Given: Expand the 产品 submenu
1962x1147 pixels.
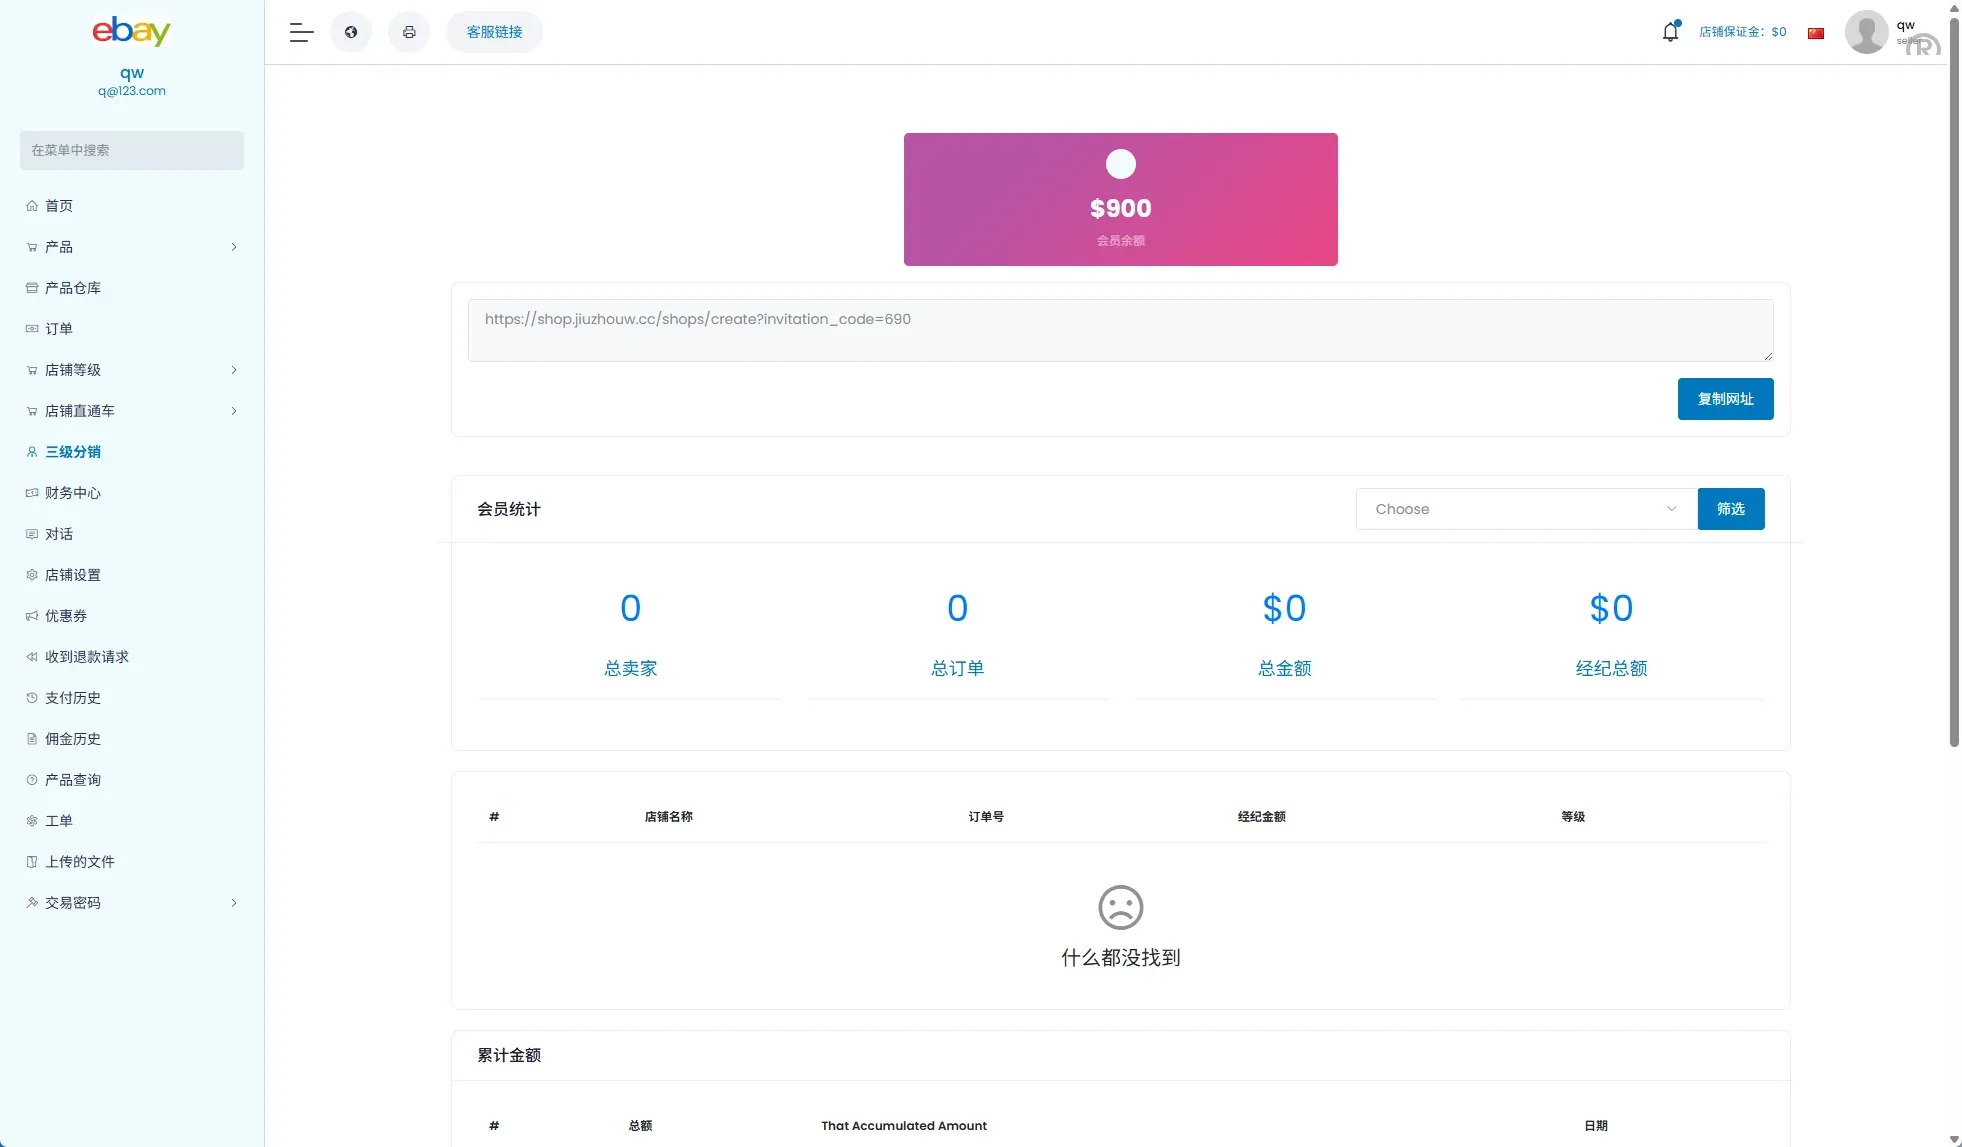Looking at the screenshot, I should pyautogui.click(x=234, y=247).
